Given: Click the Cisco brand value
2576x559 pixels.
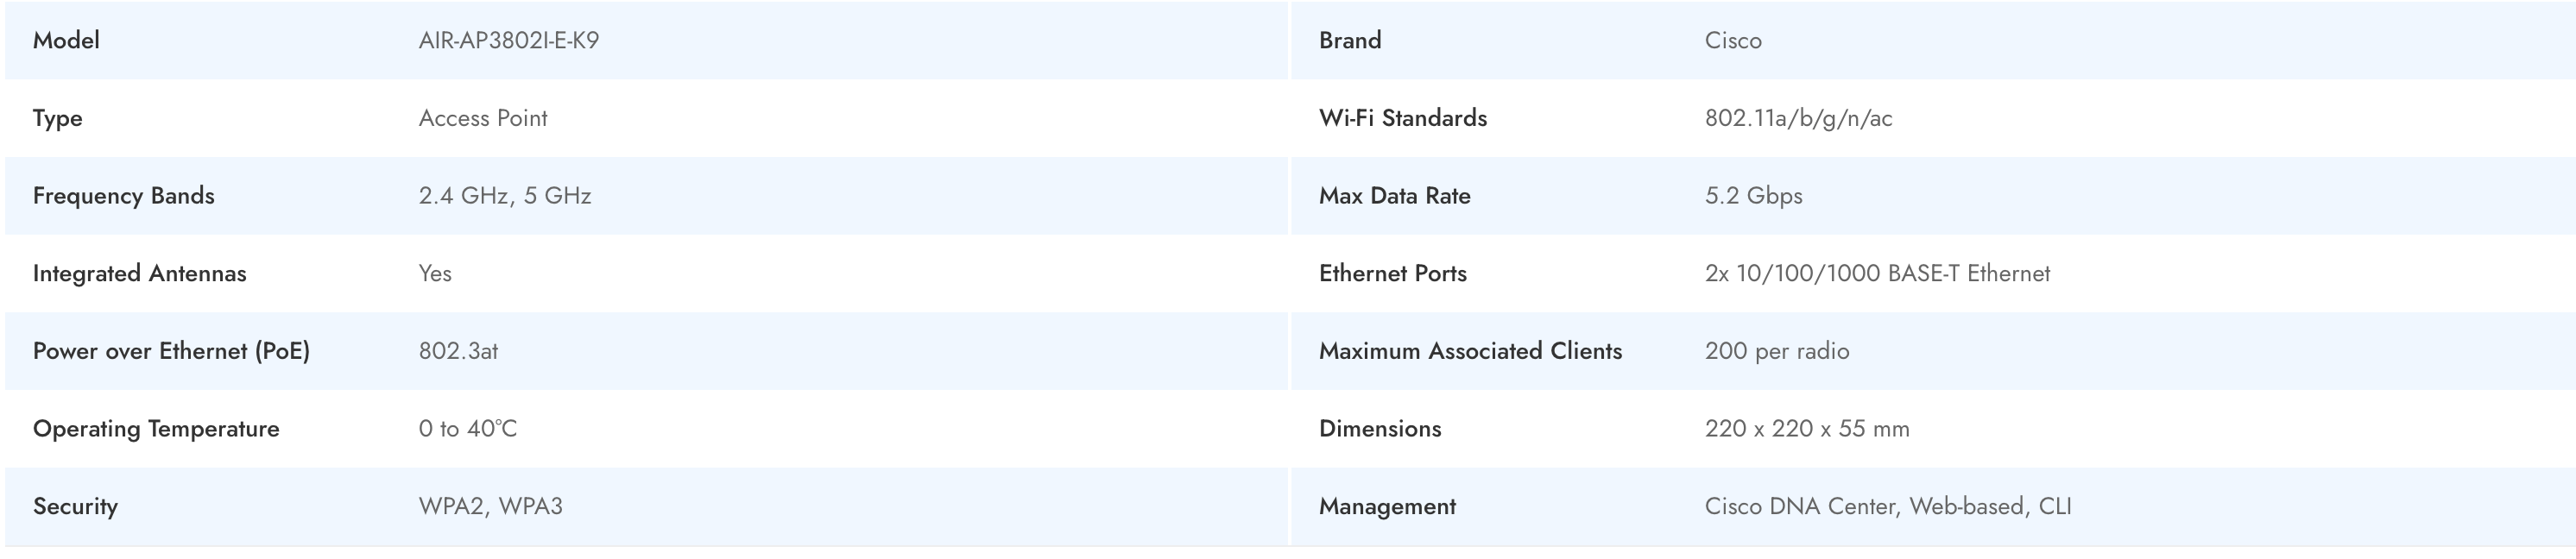Looking at the screenshot, I should click(x=1732, y=41).
